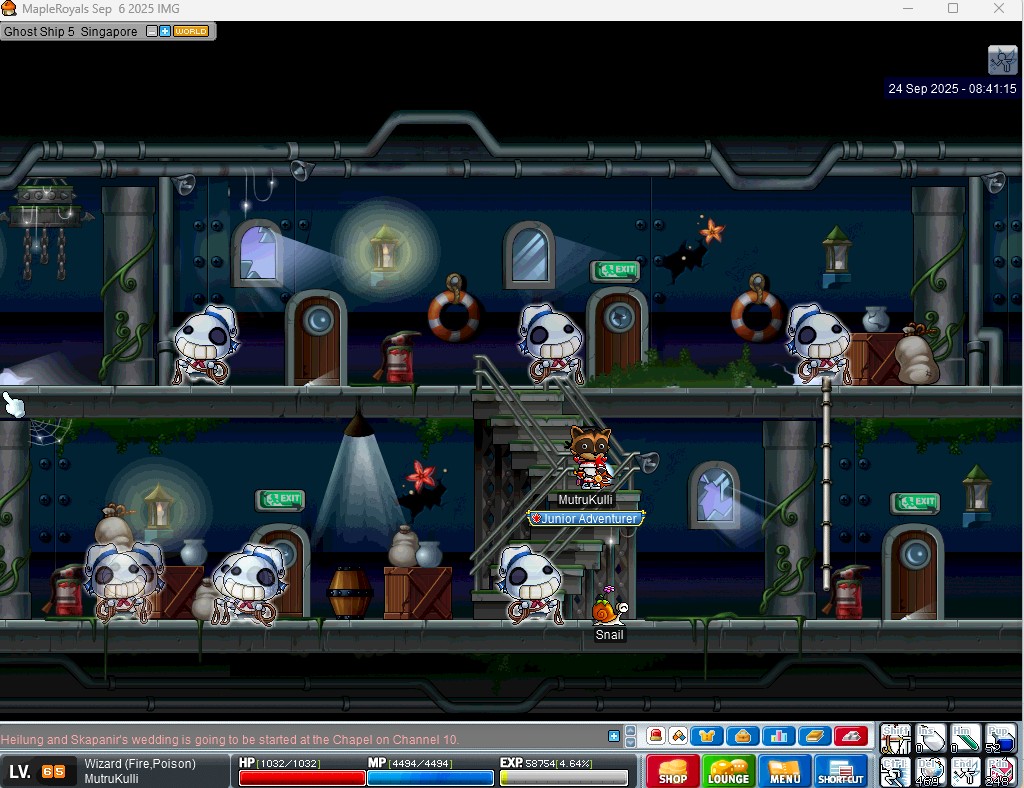Viewport: 1024px width, 788px height.
Task: Click the yellow LOUNGE button
Action: (728, 771)
